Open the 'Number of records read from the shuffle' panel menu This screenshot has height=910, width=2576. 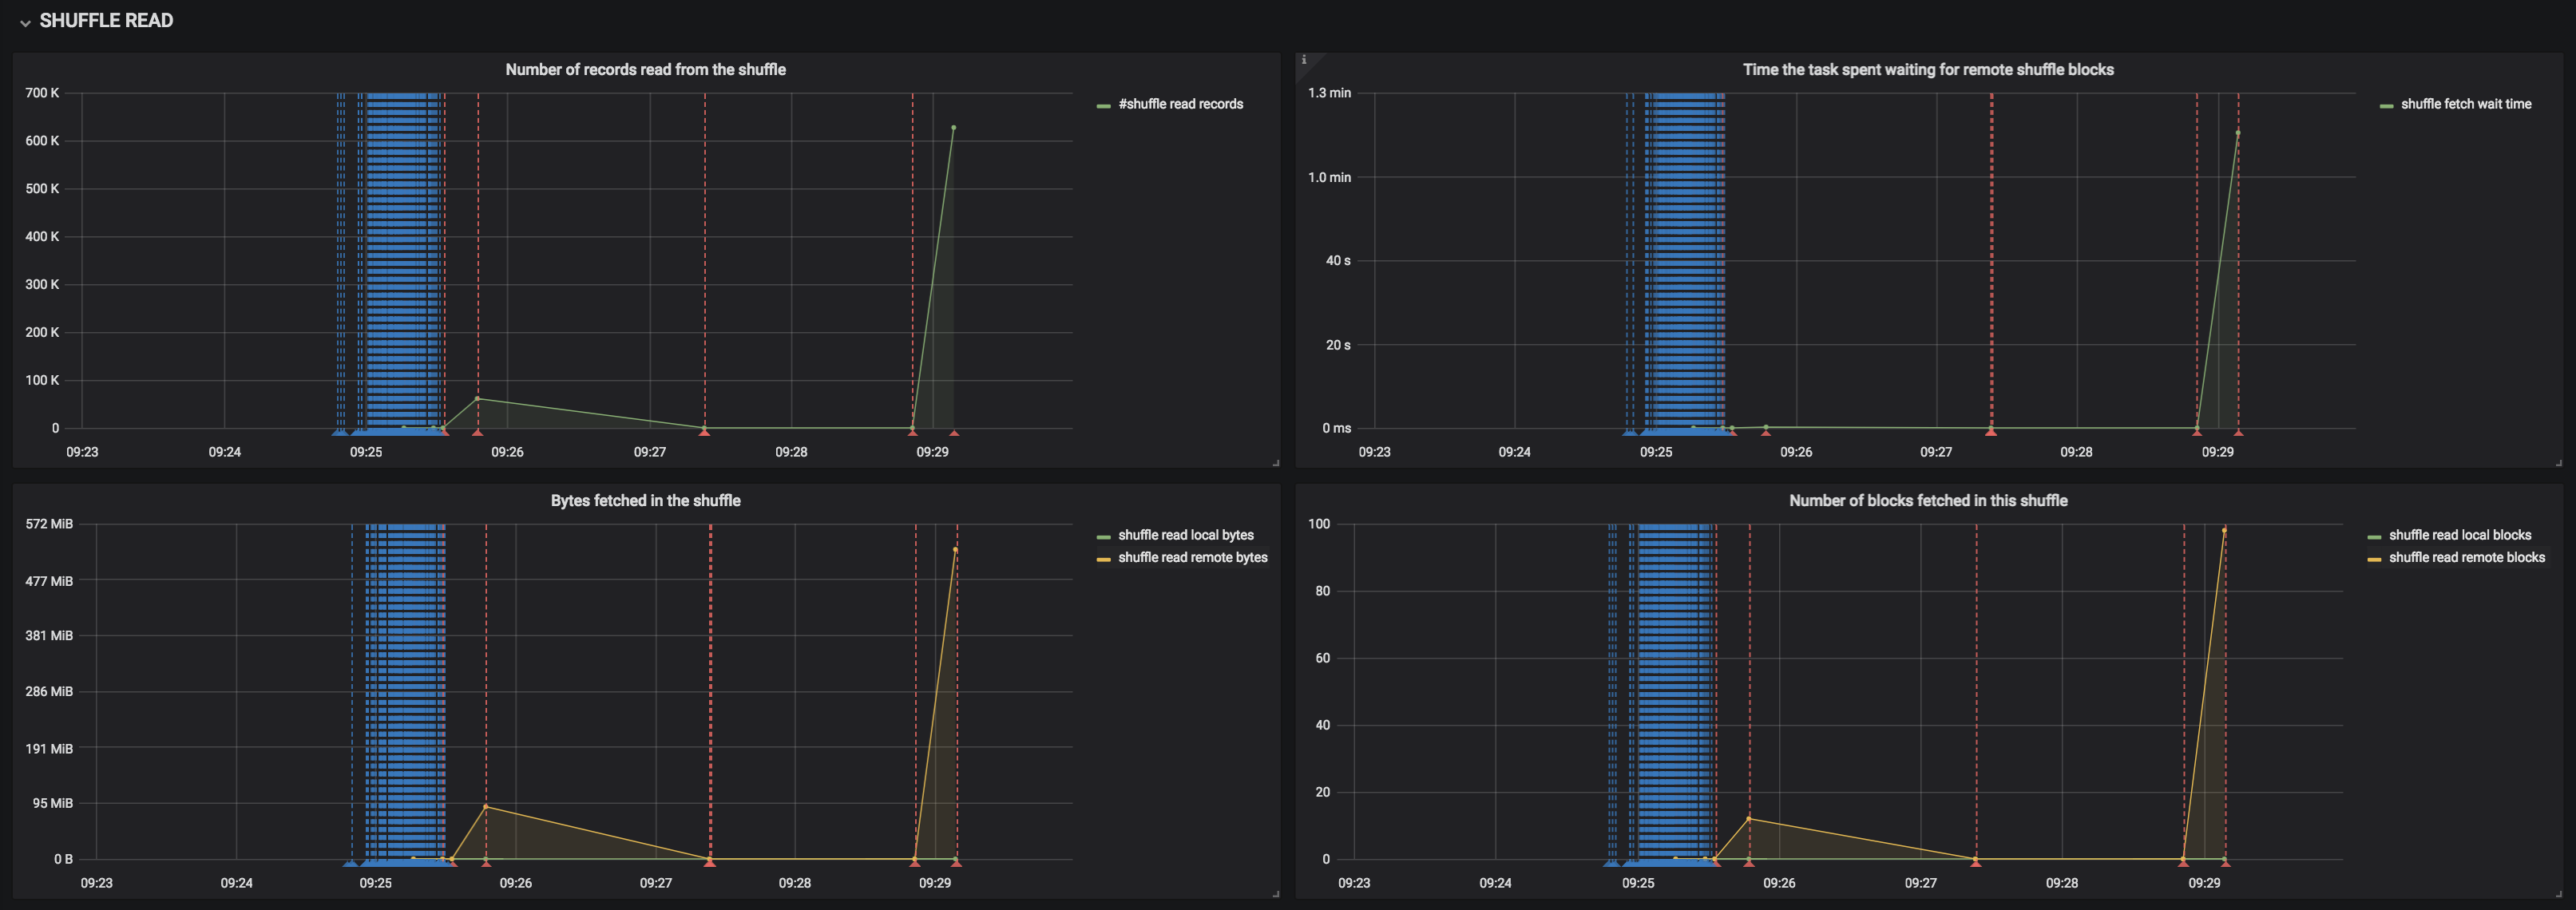pos(645,69)
